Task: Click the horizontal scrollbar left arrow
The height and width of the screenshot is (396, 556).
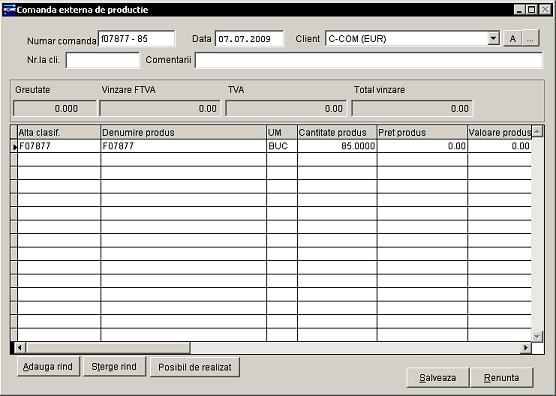Action: 20,347
